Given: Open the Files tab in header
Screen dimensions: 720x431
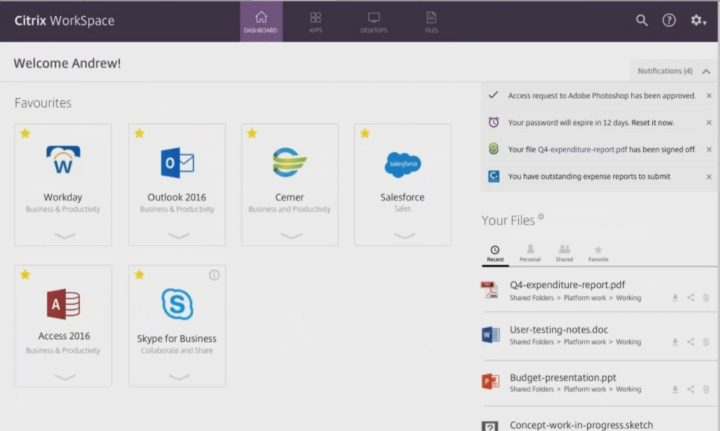Looking at the screenshot, I should tap(431, 21).
